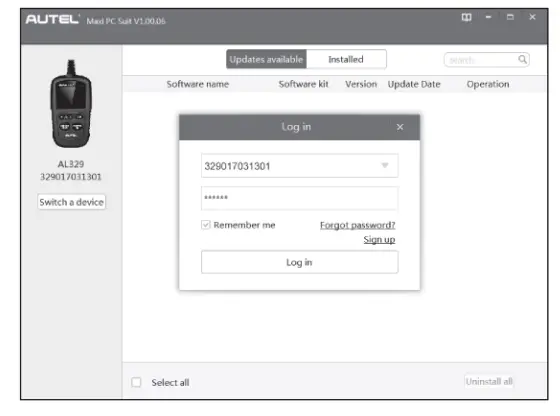Open the user manual book icon
The height and width of the screenshot is (416, 560).
coord(466,17)
